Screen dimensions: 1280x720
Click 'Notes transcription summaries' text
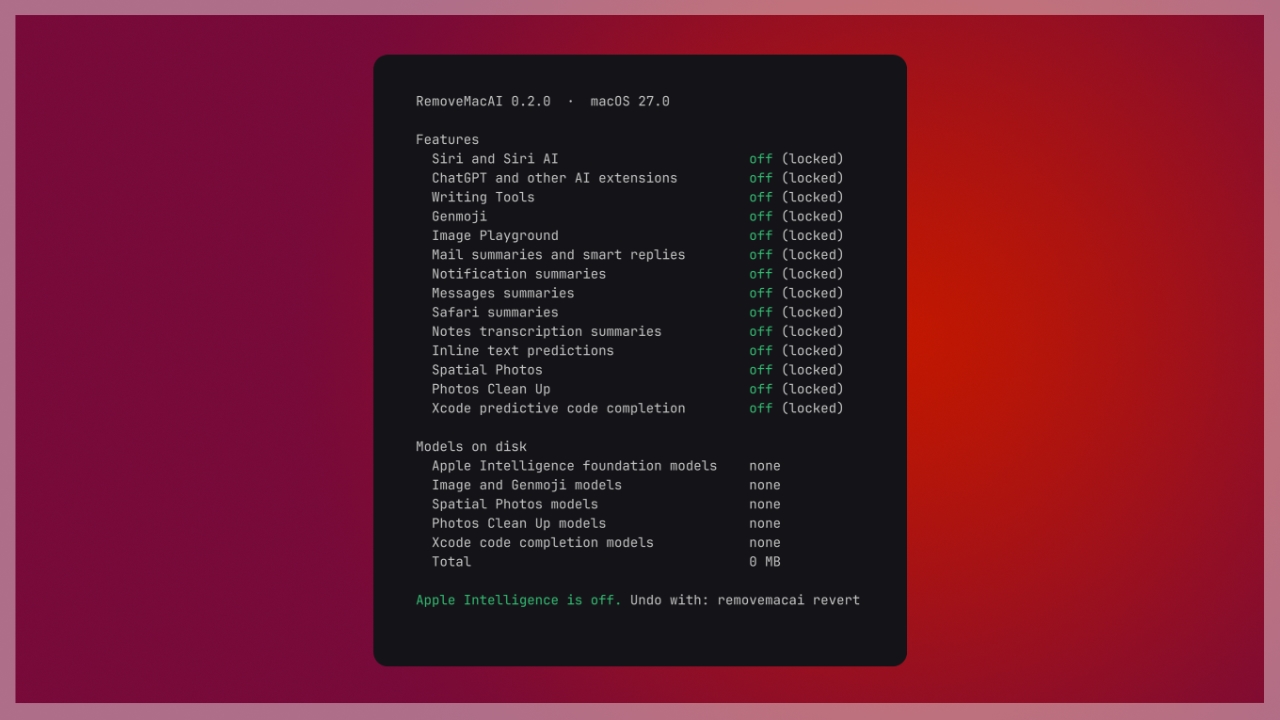[547, 331]
